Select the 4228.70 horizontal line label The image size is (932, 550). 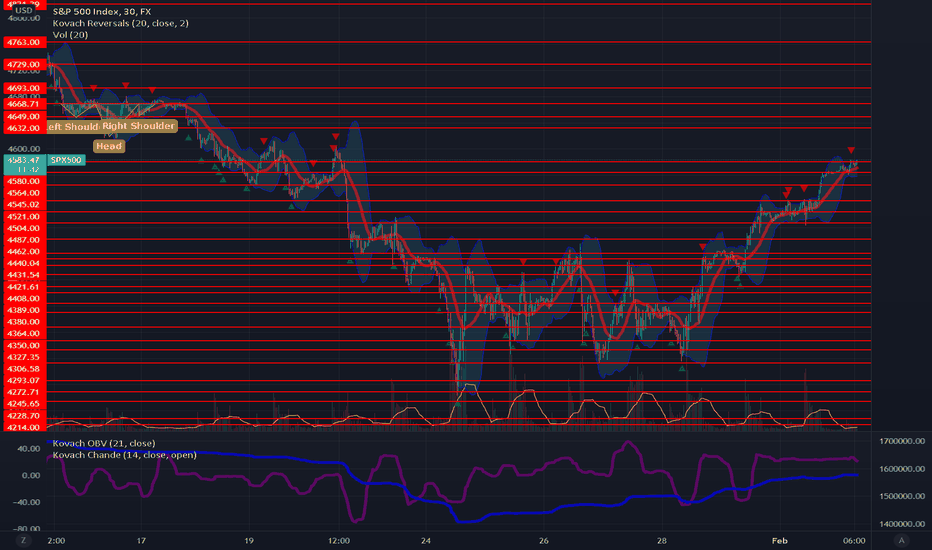[24, 416]
